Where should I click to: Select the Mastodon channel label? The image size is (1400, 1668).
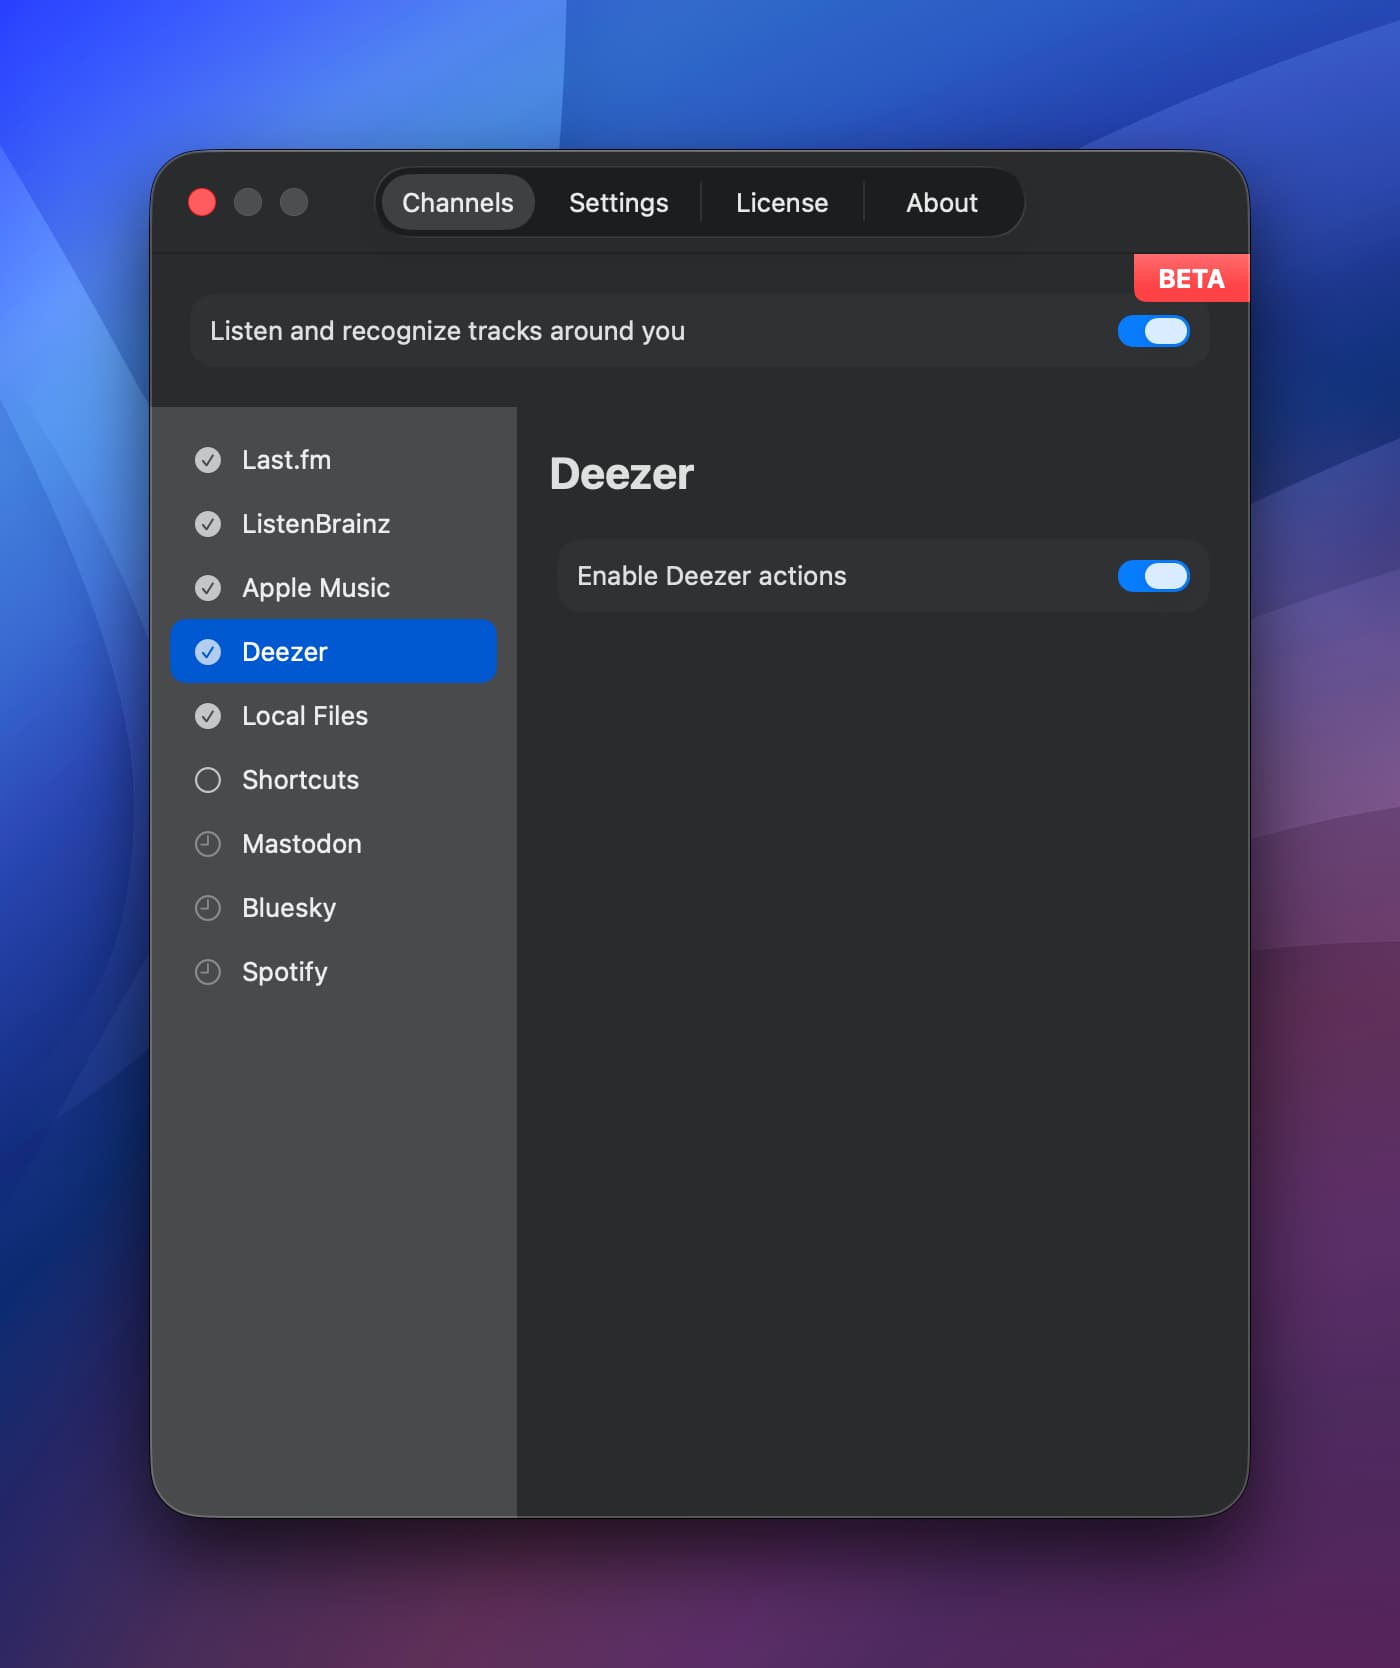pos(302,844)
